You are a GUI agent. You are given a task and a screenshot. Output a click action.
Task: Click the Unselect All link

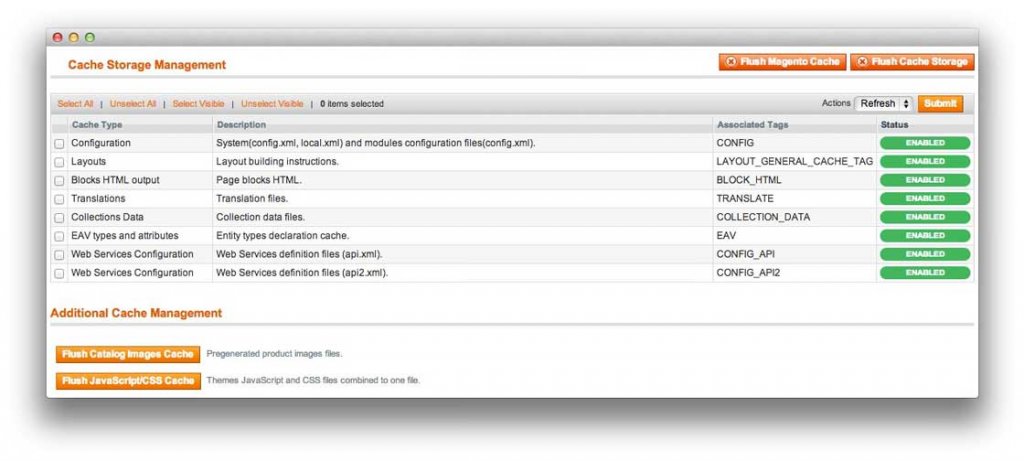[x=133, y=104]
